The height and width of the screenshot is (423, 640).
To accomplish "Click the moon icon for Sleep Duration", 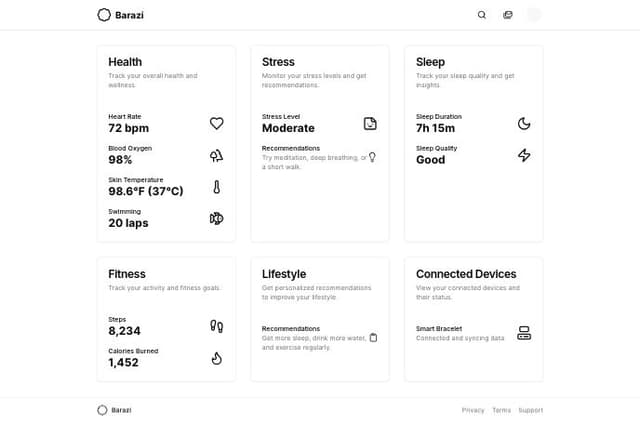I will (x=524, y=124).
